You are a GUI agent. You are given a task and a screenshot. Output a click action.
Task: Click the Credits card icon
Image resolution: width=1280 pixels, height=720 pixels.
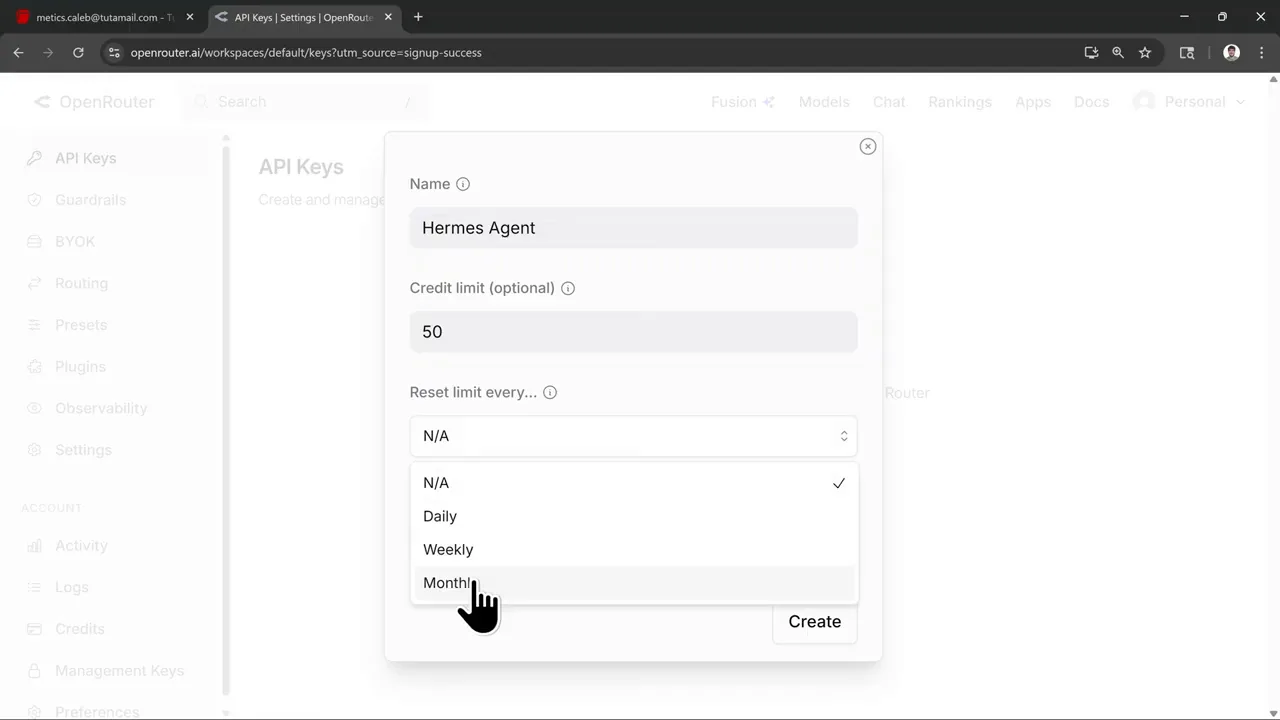pyautogui.click(x=35, y=629)
